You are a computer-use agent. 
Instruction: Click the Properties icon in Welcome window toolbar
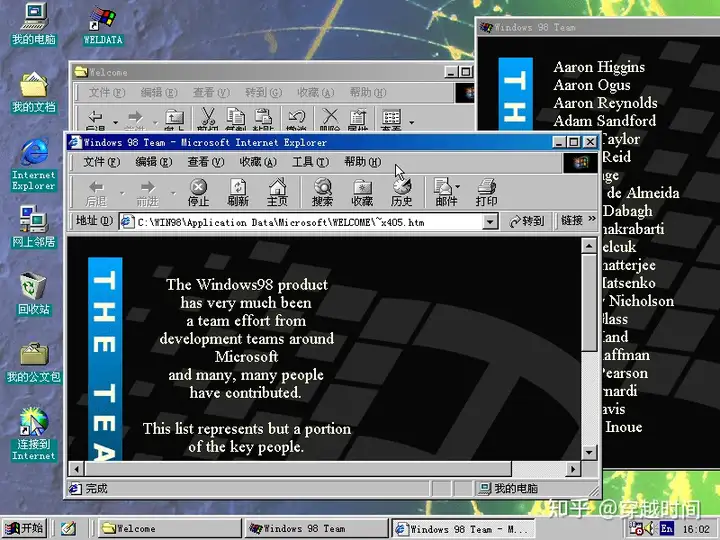[x=358, y=119]
